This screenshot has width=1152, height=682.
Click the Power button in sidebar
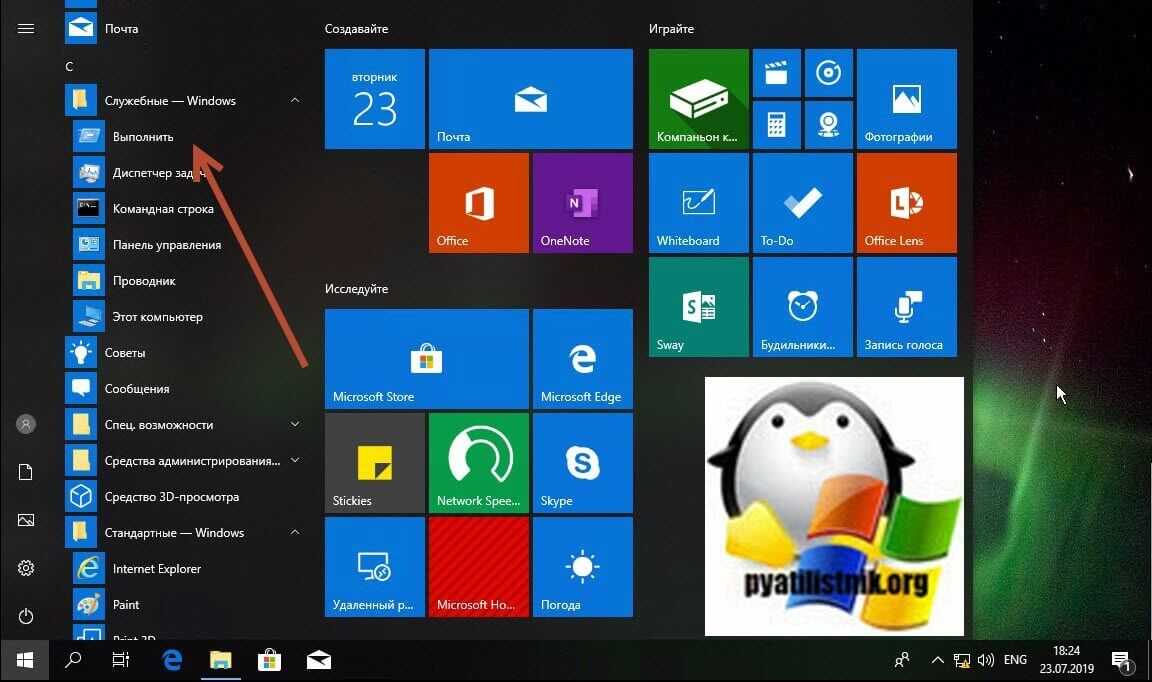coord(26,617)
